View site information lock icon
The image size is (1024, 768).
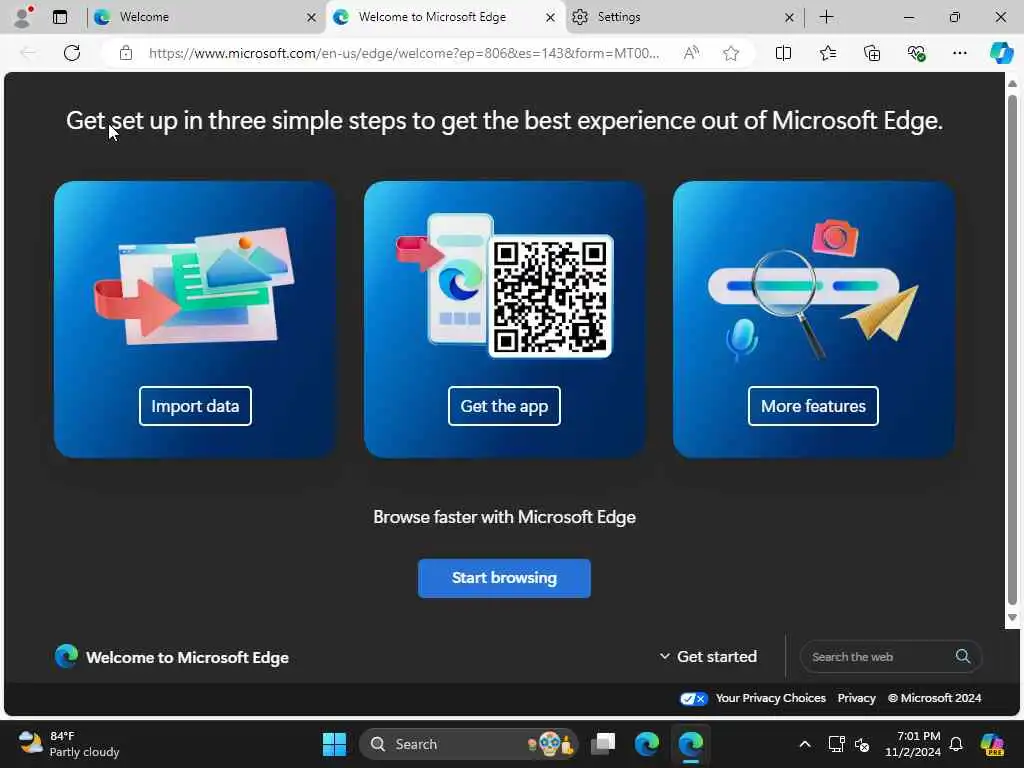pyautogui.click(x=125, y=53)
